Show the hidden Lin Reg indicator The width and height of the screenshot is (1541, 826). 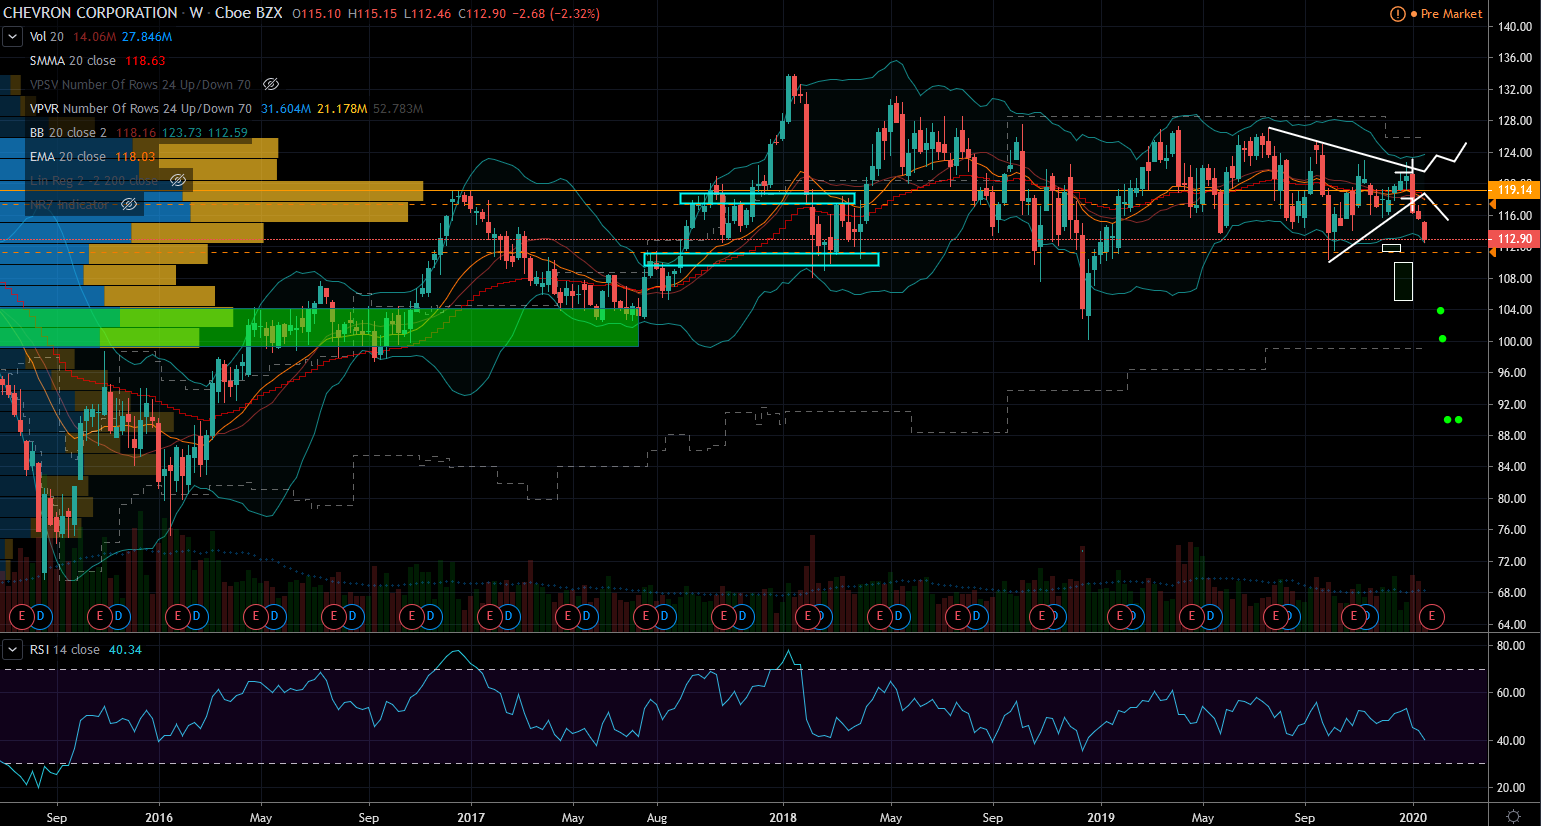point(178,181)
